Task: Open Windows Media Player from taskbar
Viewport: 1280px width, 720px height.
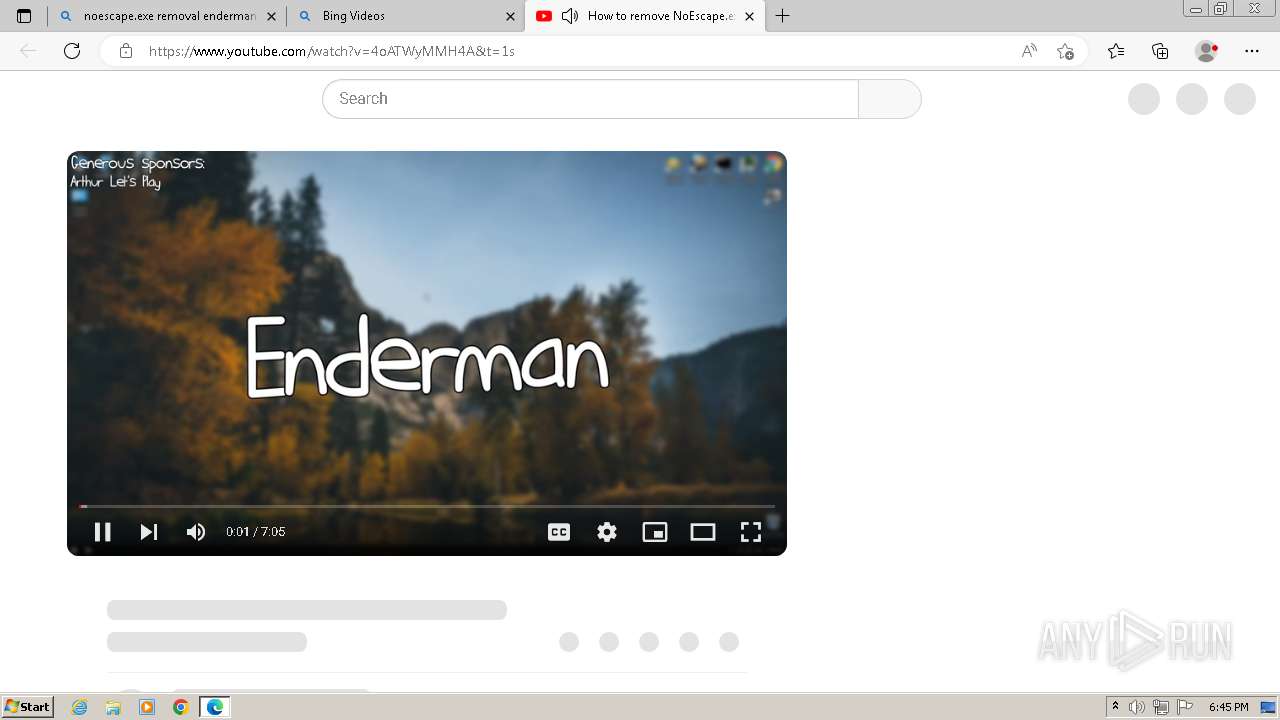Action: click(x=147, y=707)
